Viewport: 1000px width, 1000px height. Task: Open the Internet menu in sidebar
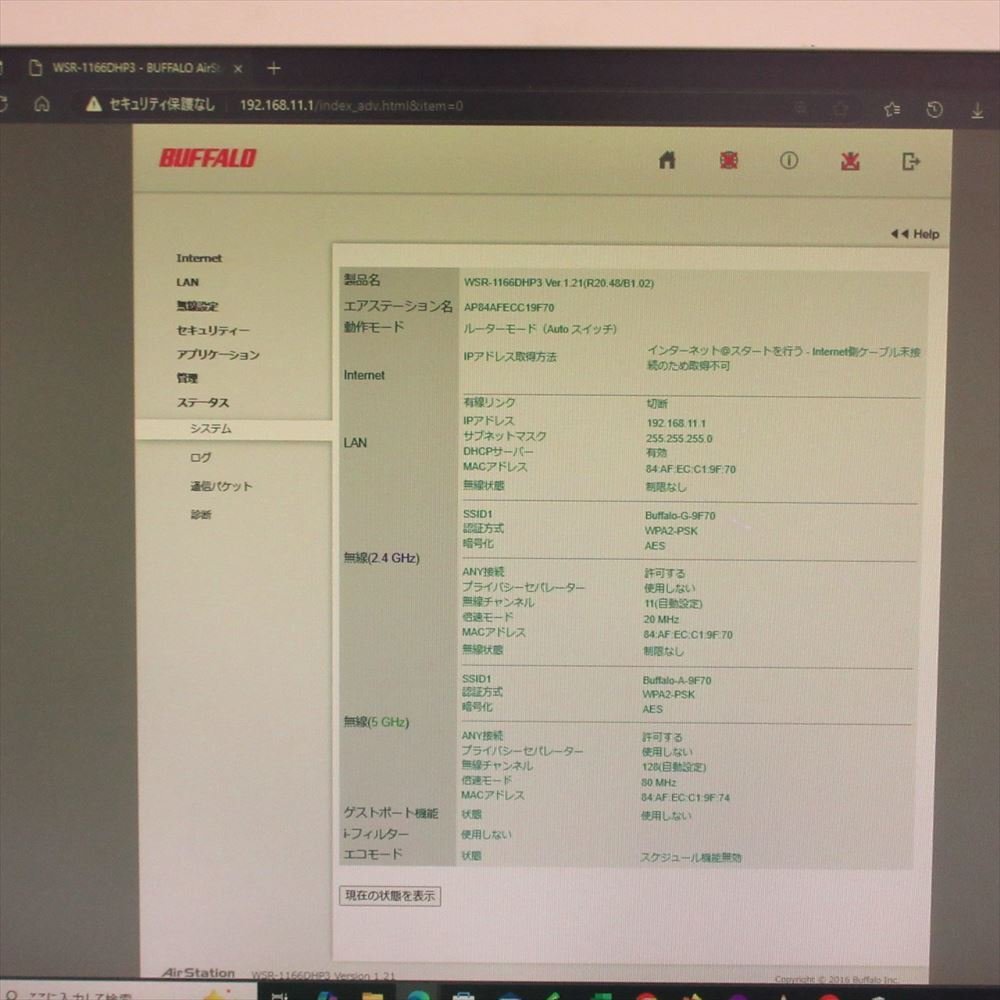tap(199, 258)
